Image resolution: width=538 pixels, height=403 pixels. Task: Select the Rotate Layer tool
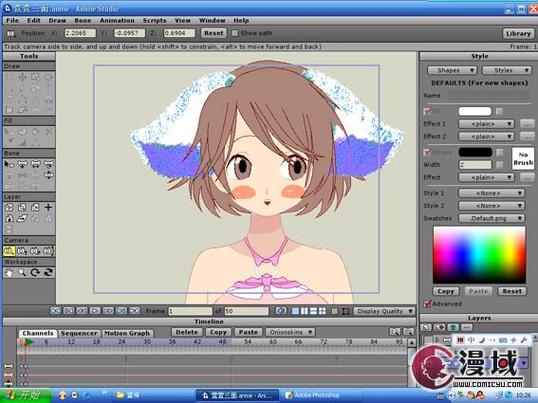pos(35,207)
